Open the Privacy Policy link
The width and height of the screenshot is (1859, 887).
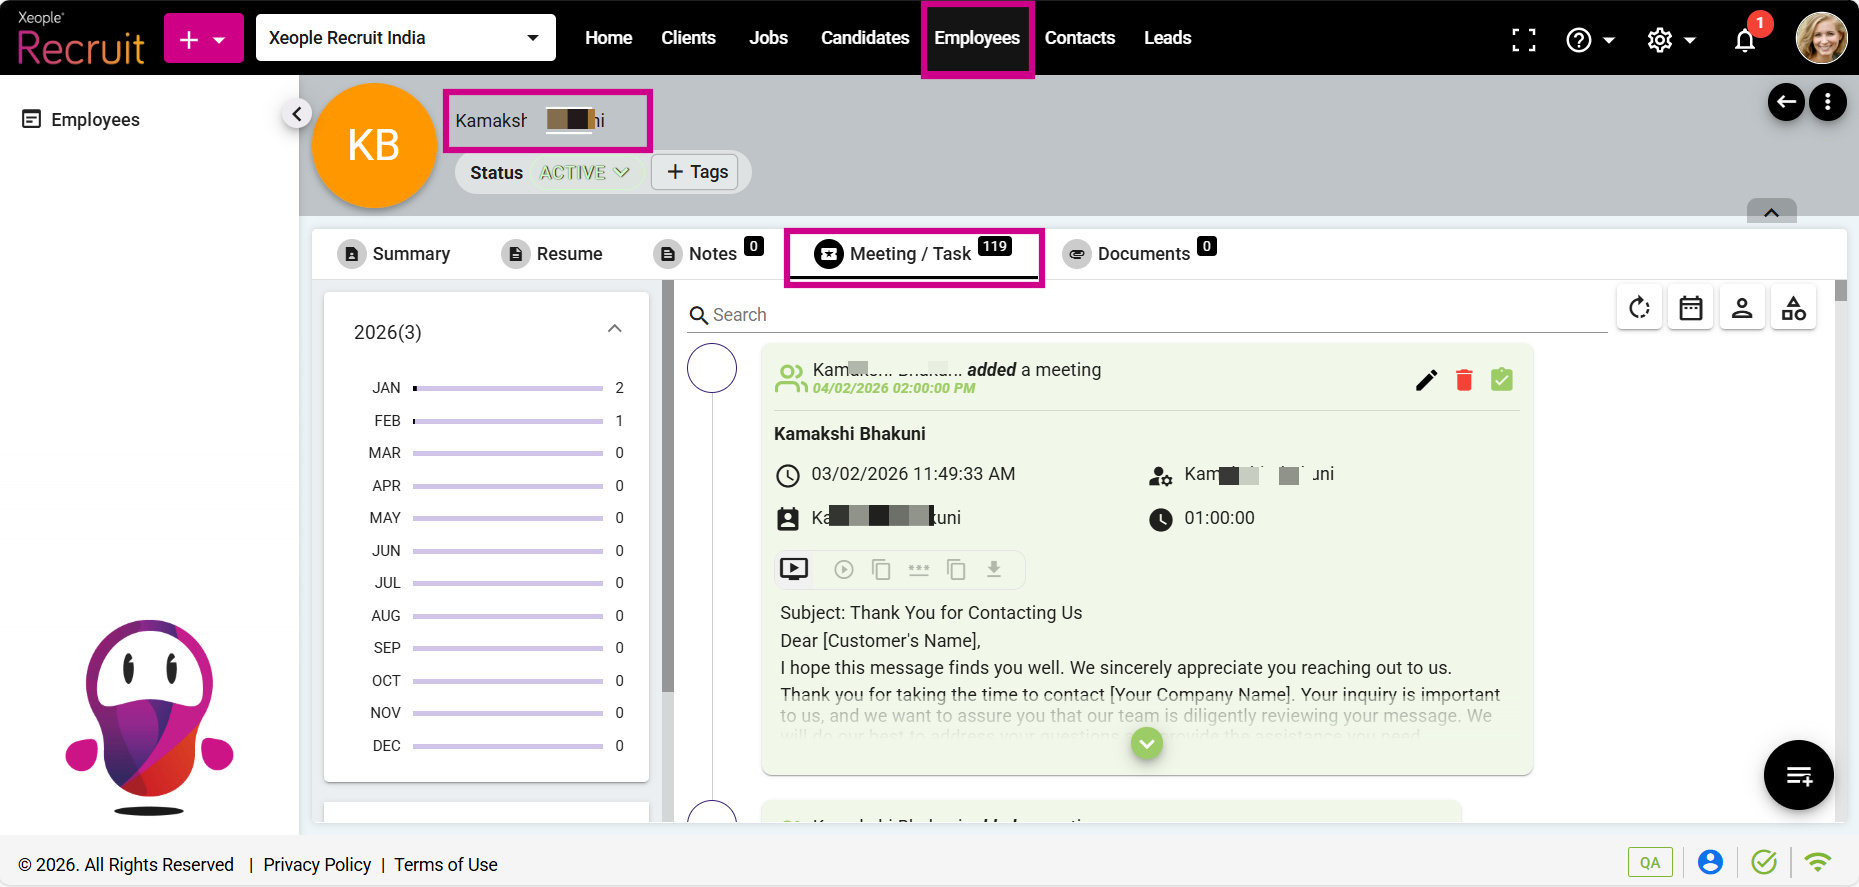click(317, 865)
